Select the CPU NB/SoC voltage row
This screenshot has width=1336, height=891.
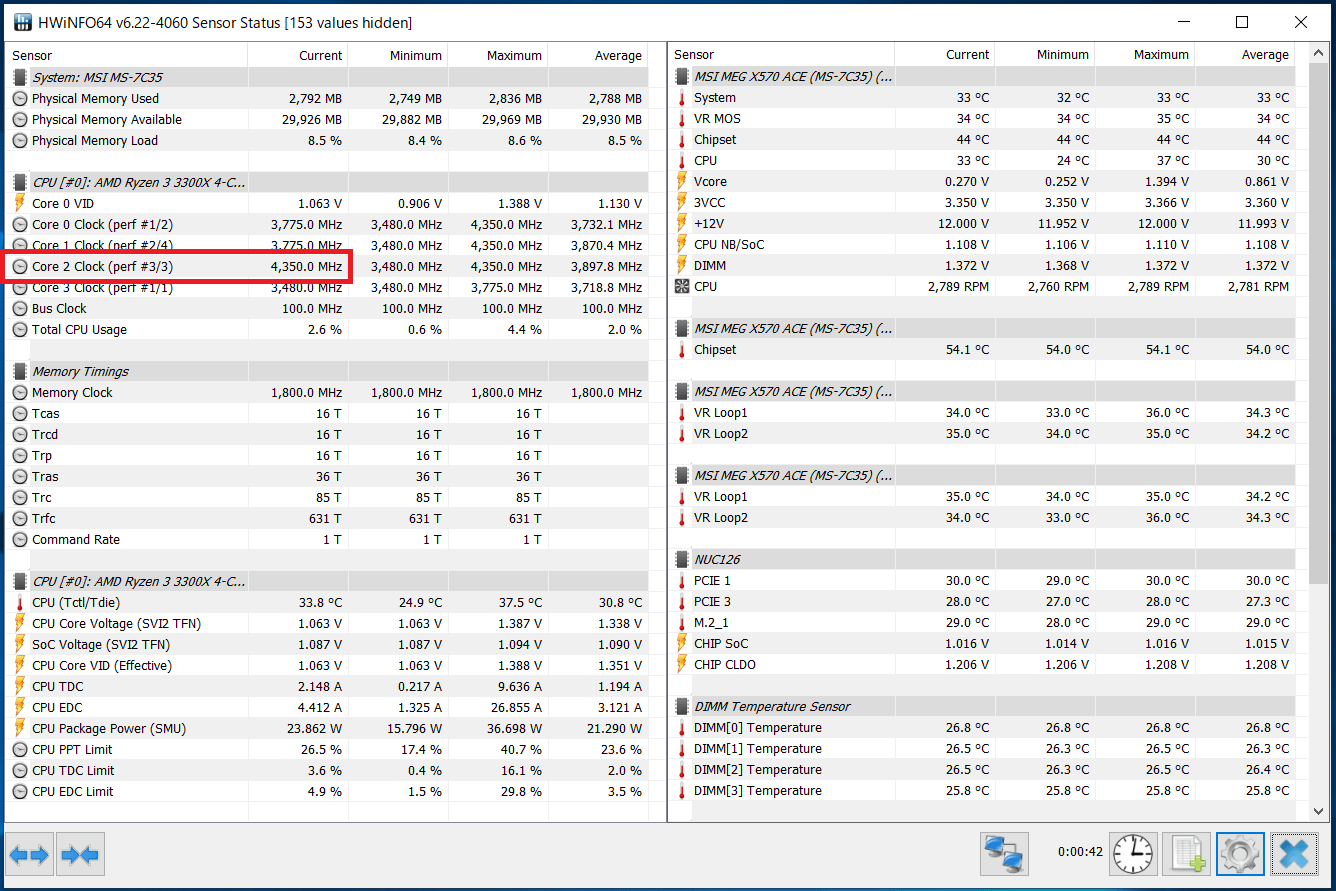(x=982, y=245)
